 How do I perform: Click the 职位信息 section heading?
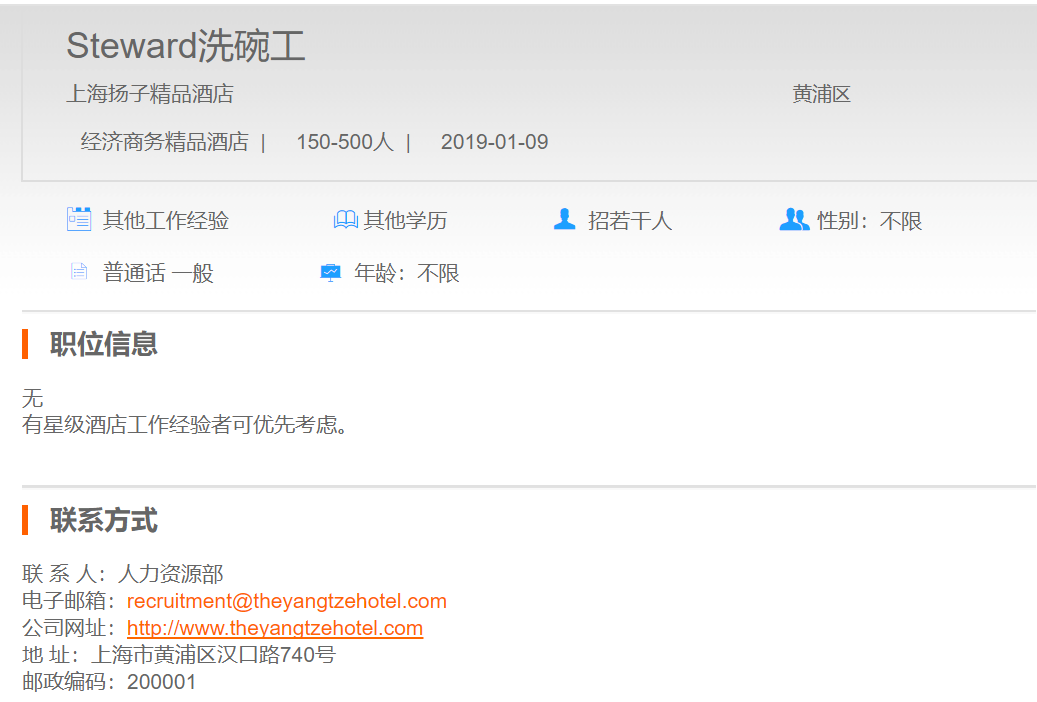click(104, 344)
